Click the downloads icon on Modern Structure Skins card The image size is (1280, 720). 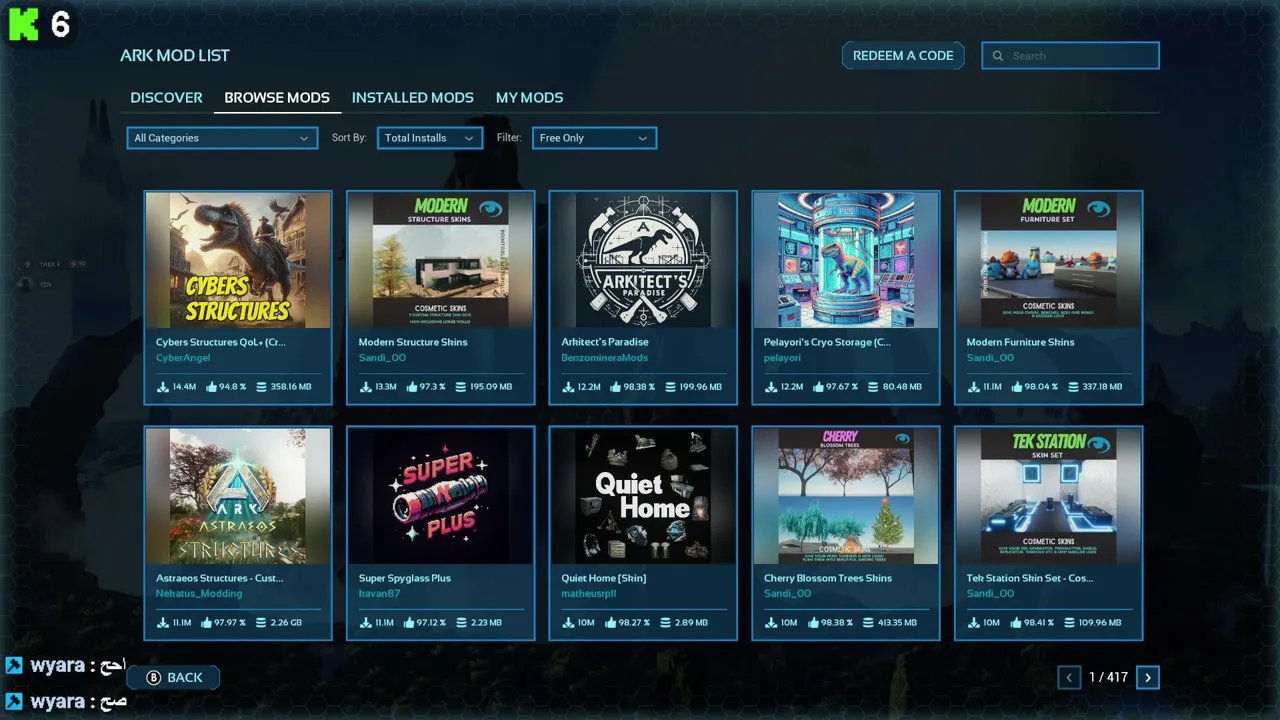pos(365,387)
